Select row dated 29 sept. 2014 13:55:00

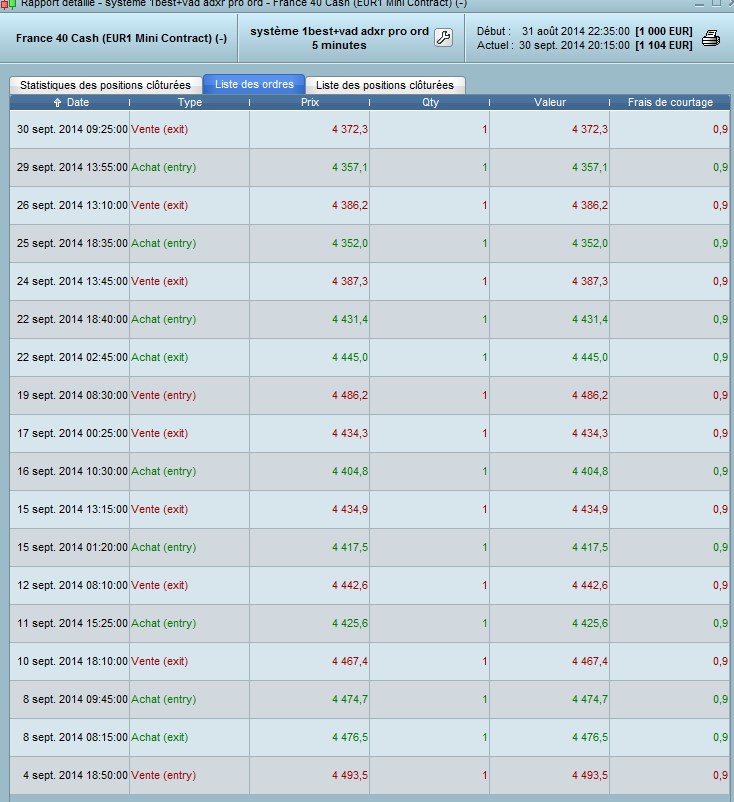tap(369, 168)
